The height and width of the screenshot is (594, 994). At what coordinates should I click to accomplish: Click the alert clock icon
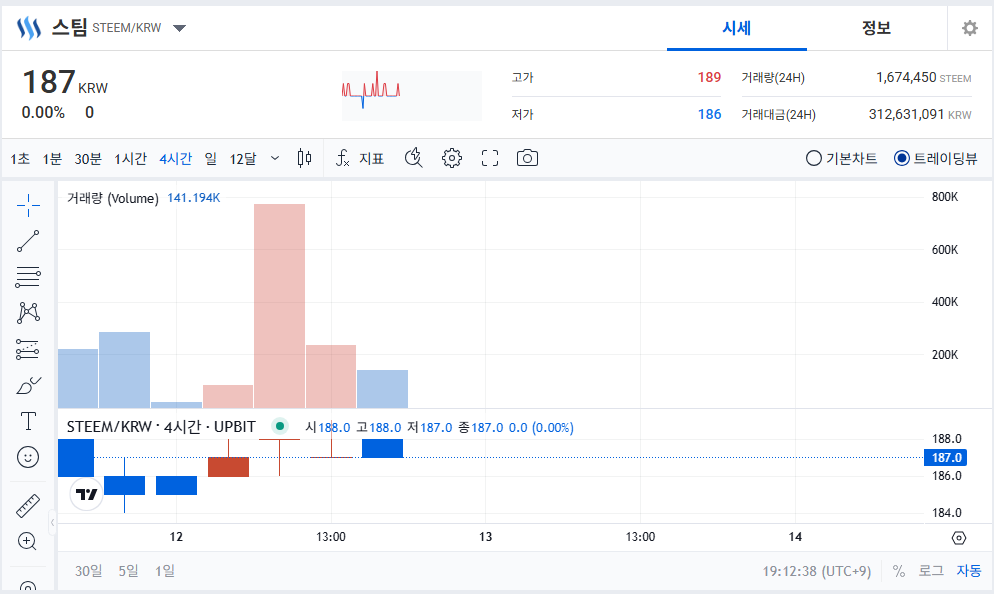(413, 158)
